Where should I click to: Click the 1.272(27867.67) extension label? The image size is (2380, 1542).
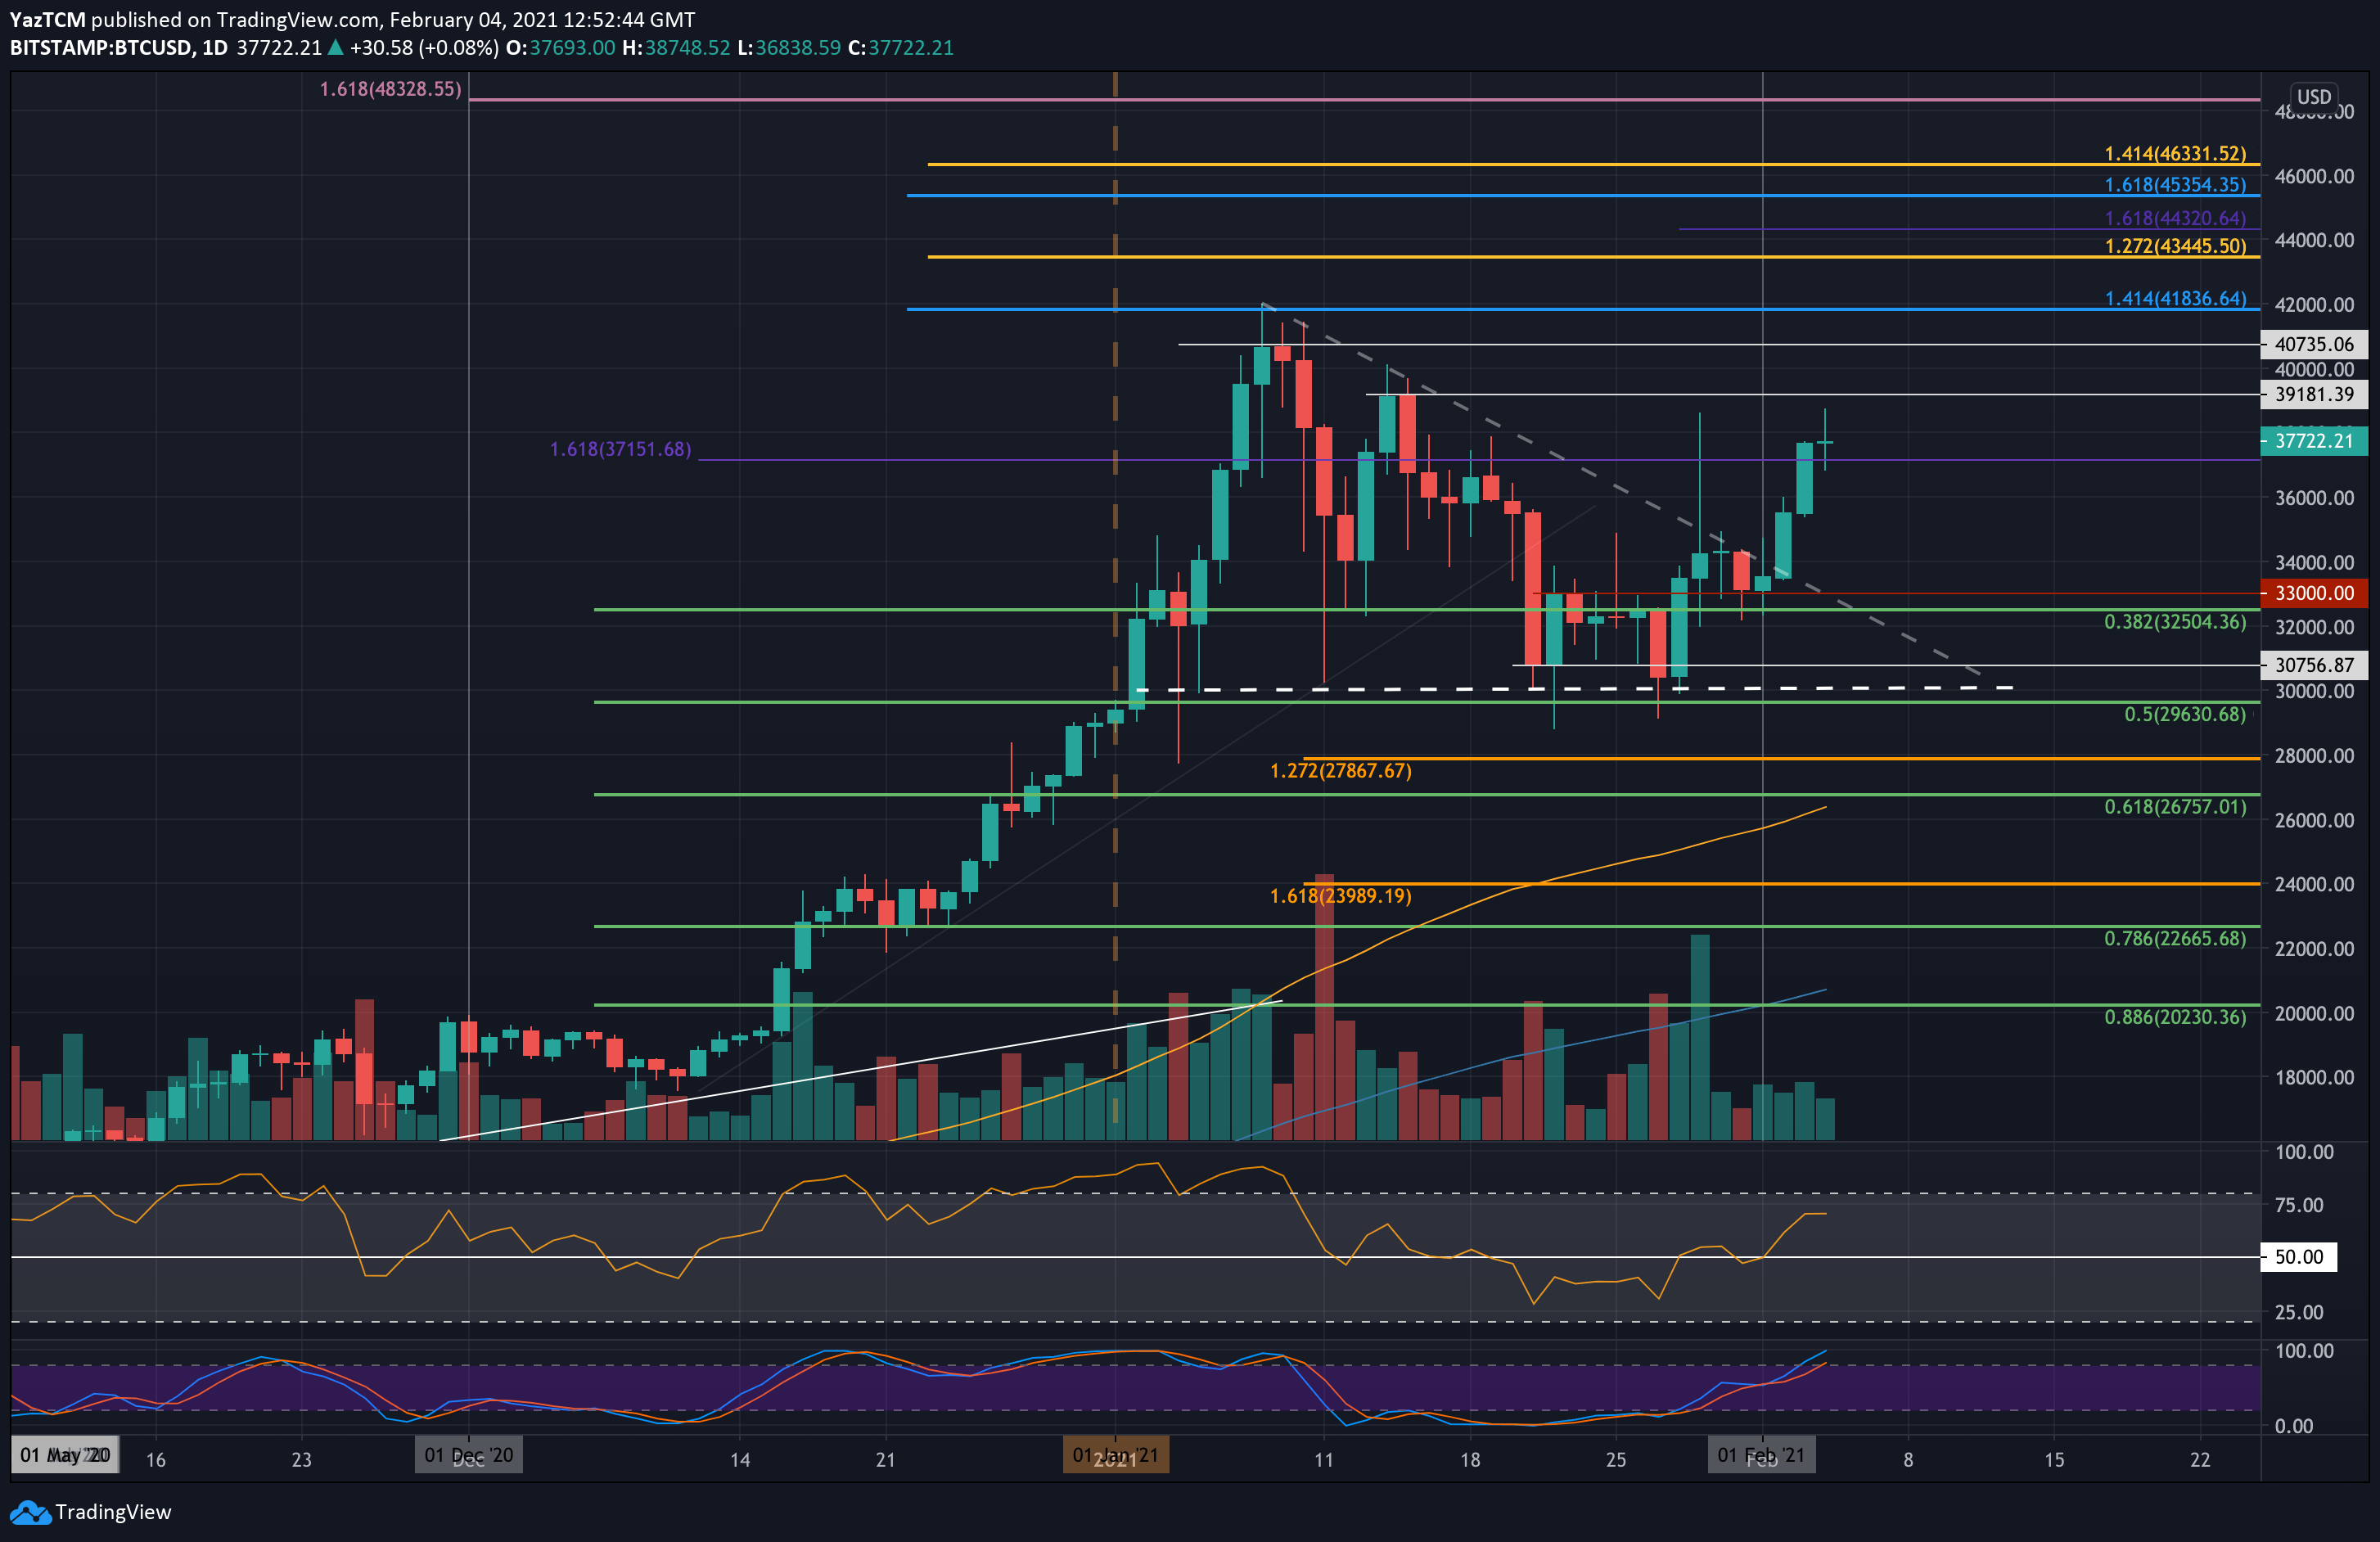click(x=1340, y=771)
